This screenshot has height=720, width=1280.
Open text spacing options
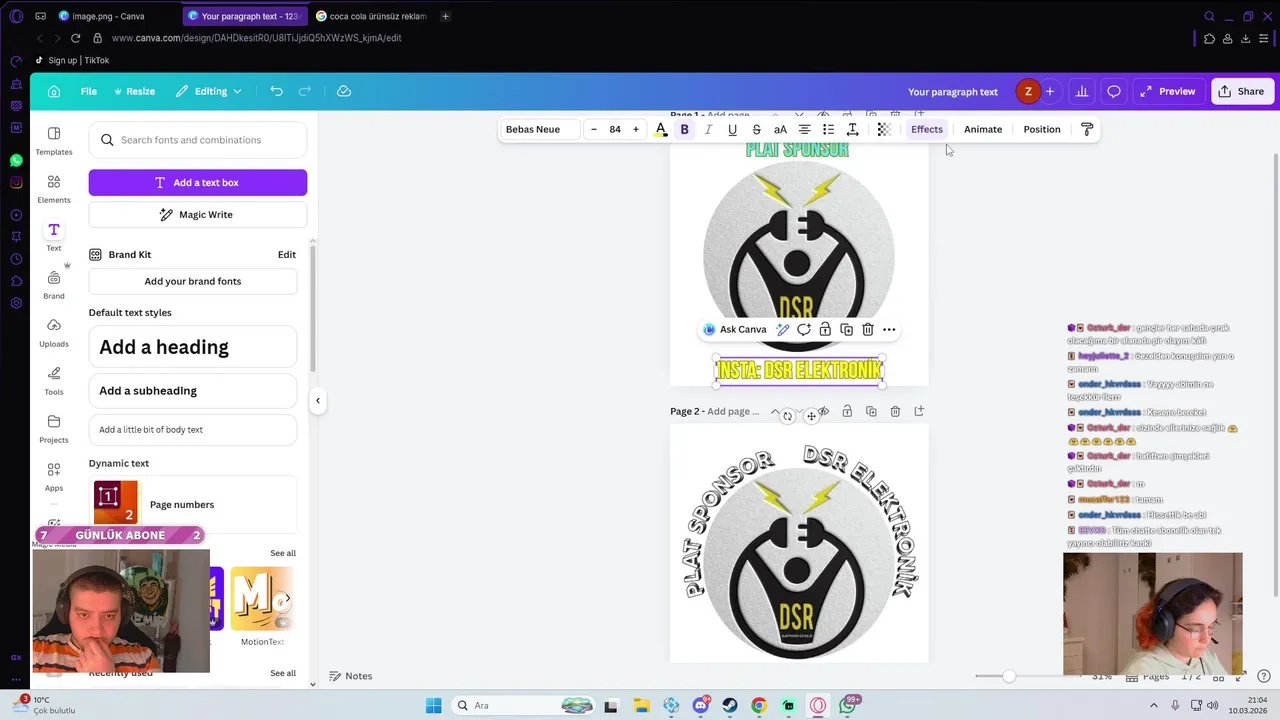coord(852,129)
